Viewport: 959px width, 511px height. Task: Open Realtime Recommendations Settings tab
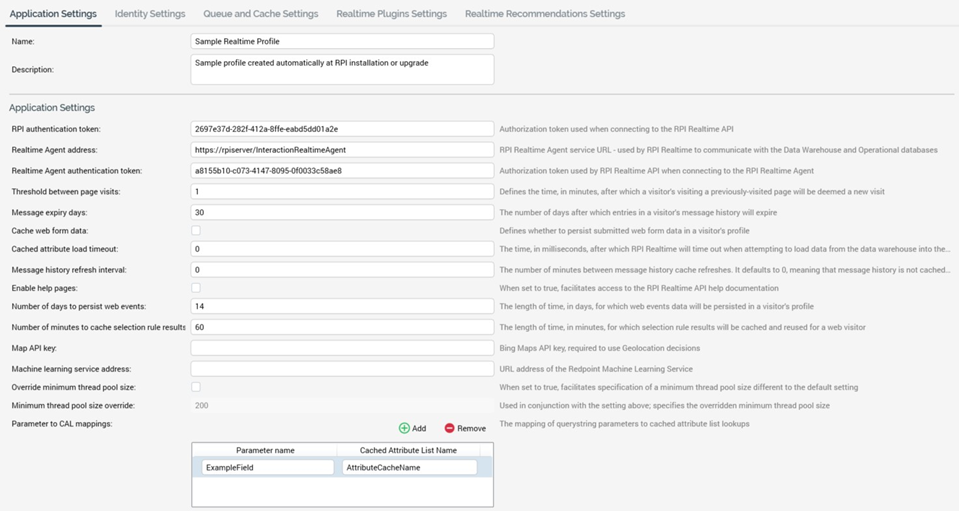click(544, 14)
